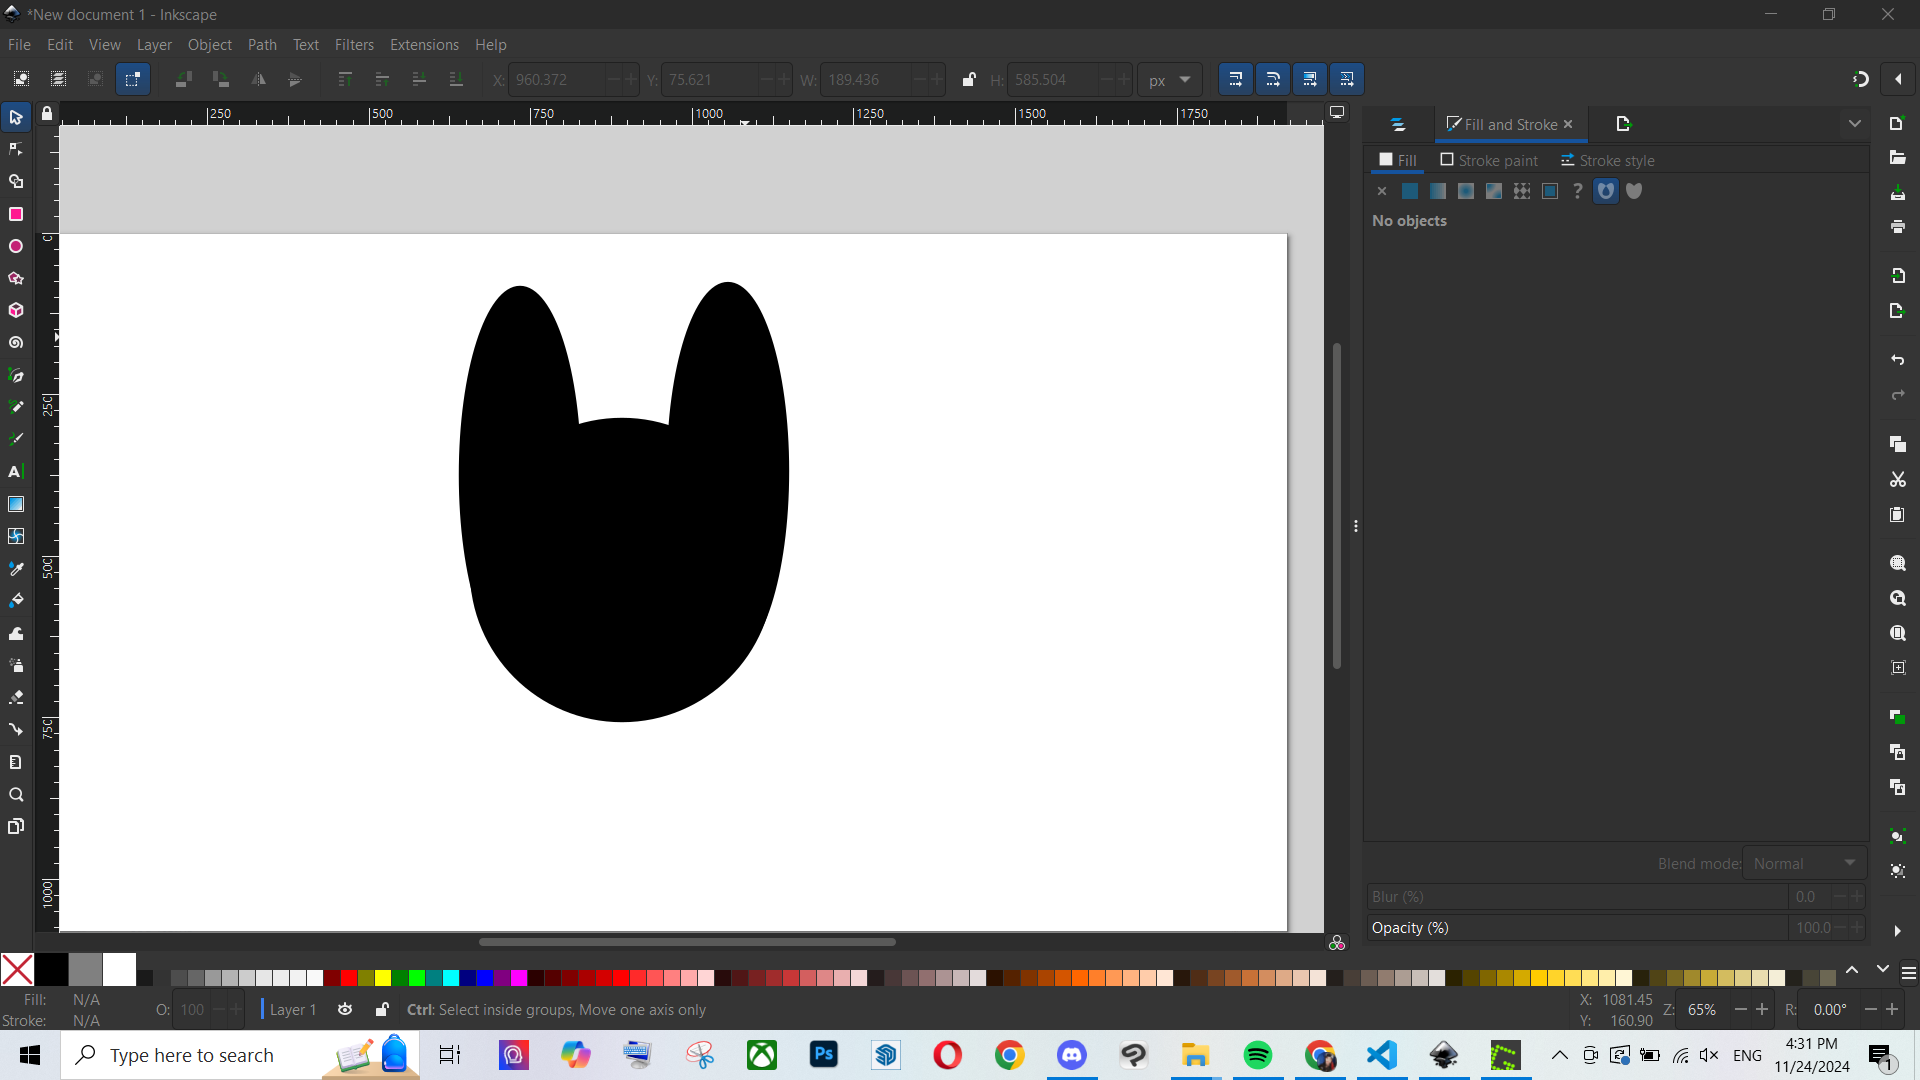Screen dimensions: 1920x1080
Task: Toggle the width-height lock ratio
Action: coord(968,79)
